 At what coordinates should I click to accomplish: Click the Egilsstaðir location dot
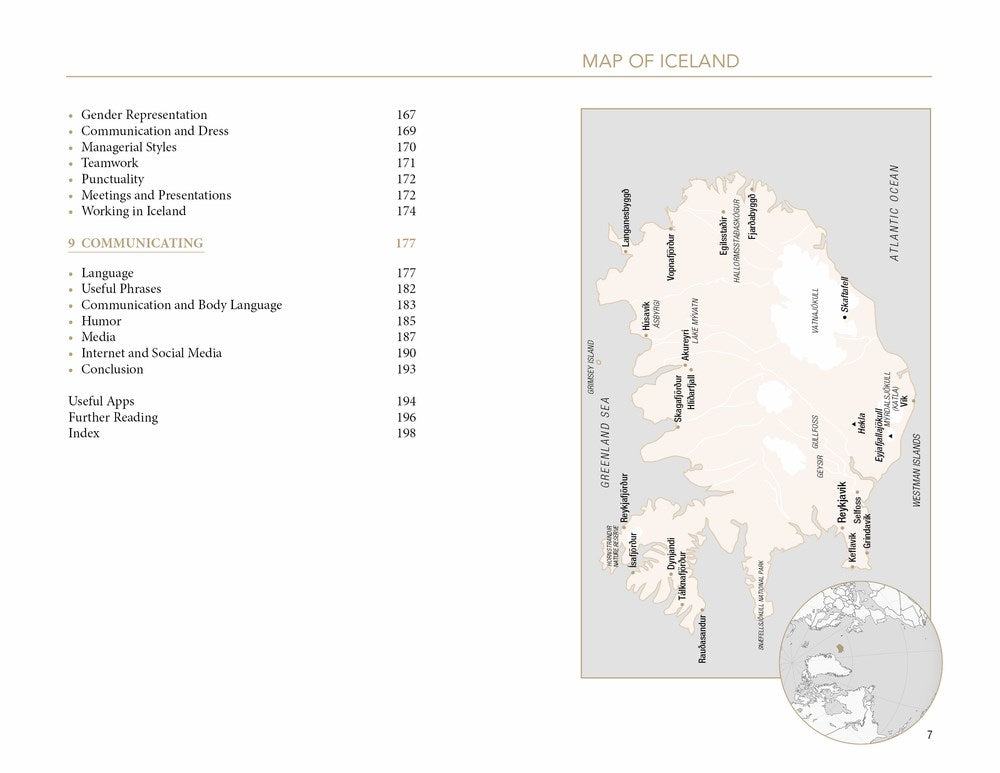(x=723, y=211)
